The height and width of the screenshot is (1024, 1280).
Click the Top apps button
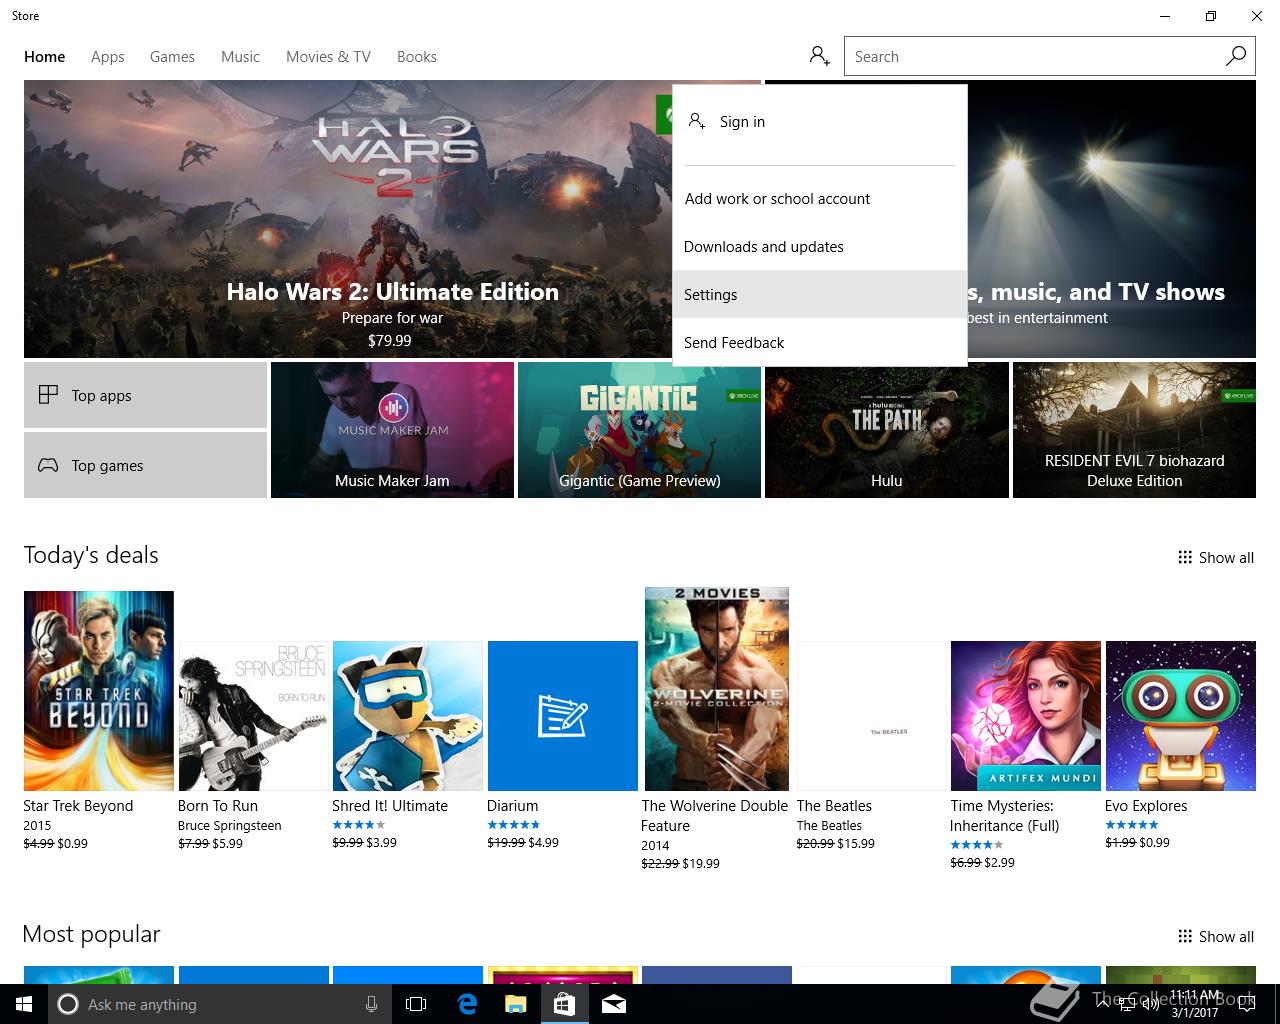[145, 395]
